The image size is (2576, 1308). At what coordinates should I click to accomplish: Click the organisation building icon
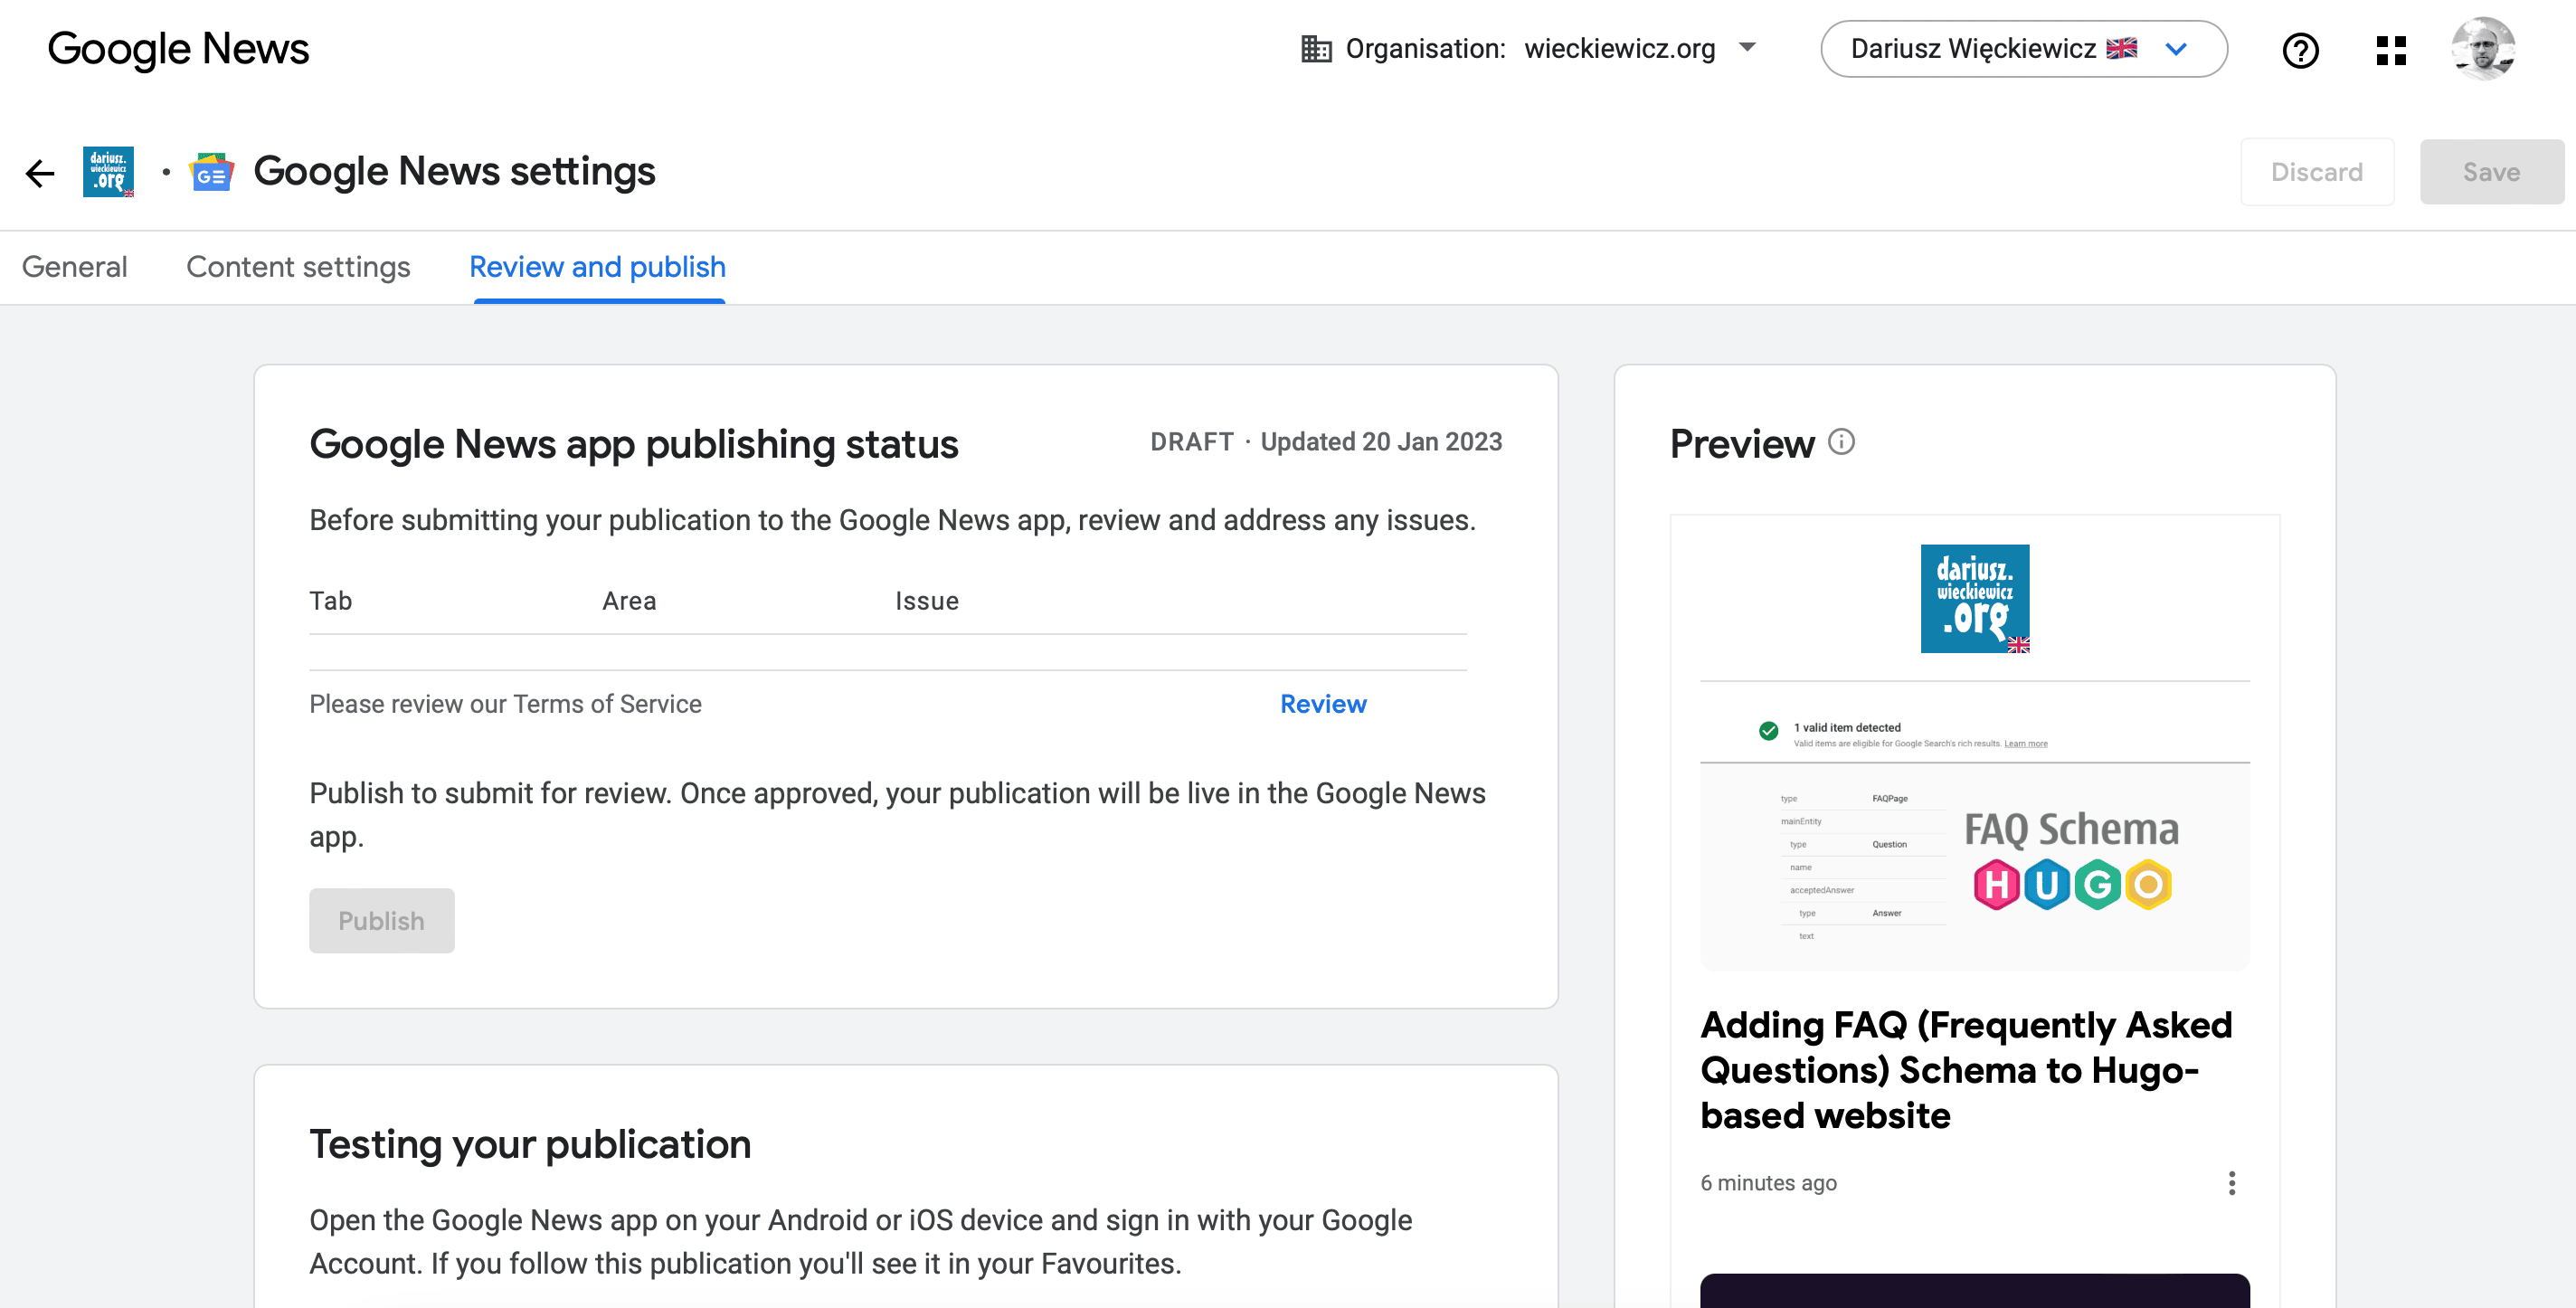[1316, 48]
